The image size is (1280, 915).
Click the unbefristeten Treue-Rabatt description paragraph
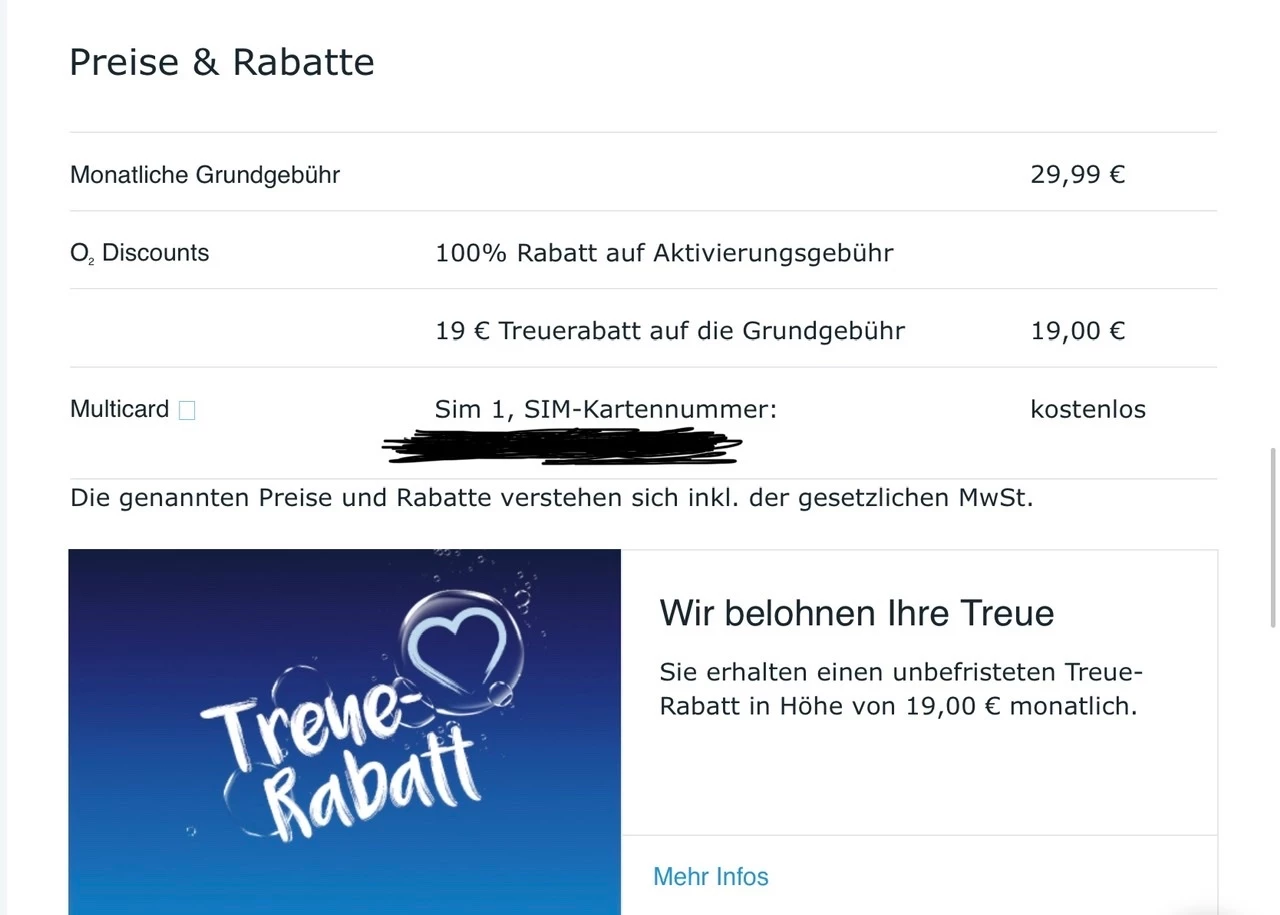click(898, 689)
